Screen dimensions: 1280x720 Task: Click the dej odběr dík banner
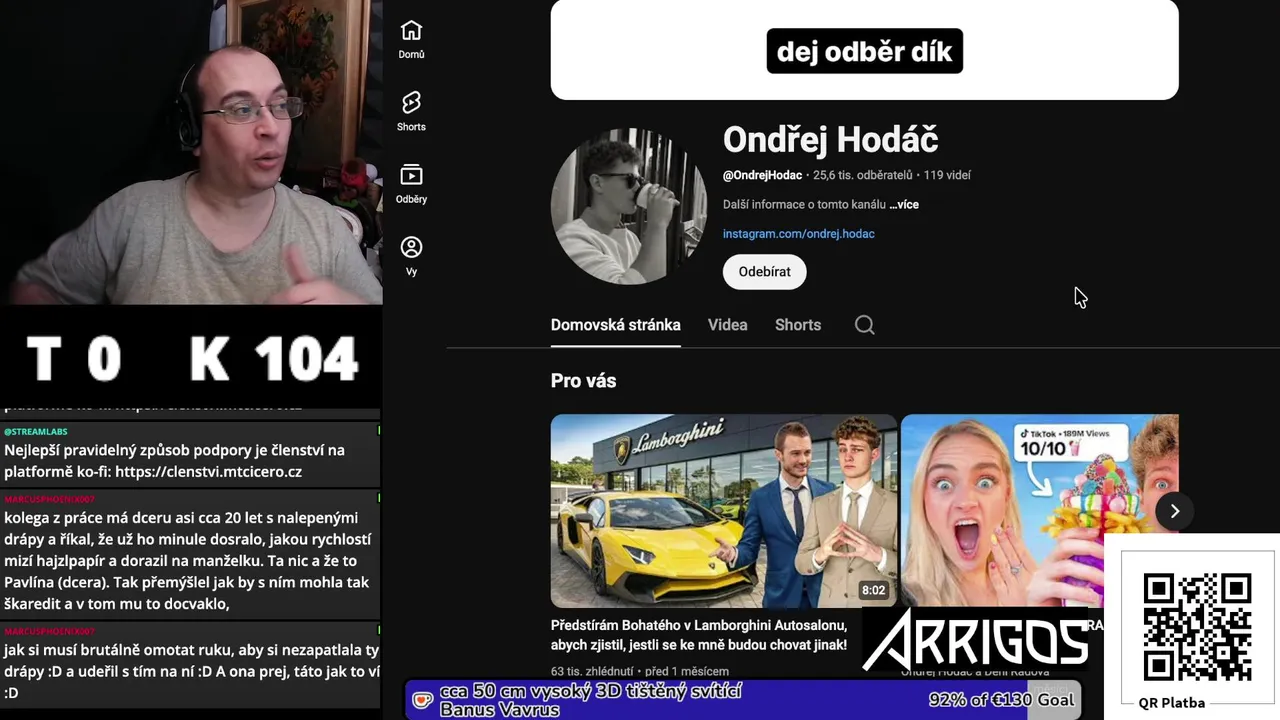[865, 50]
